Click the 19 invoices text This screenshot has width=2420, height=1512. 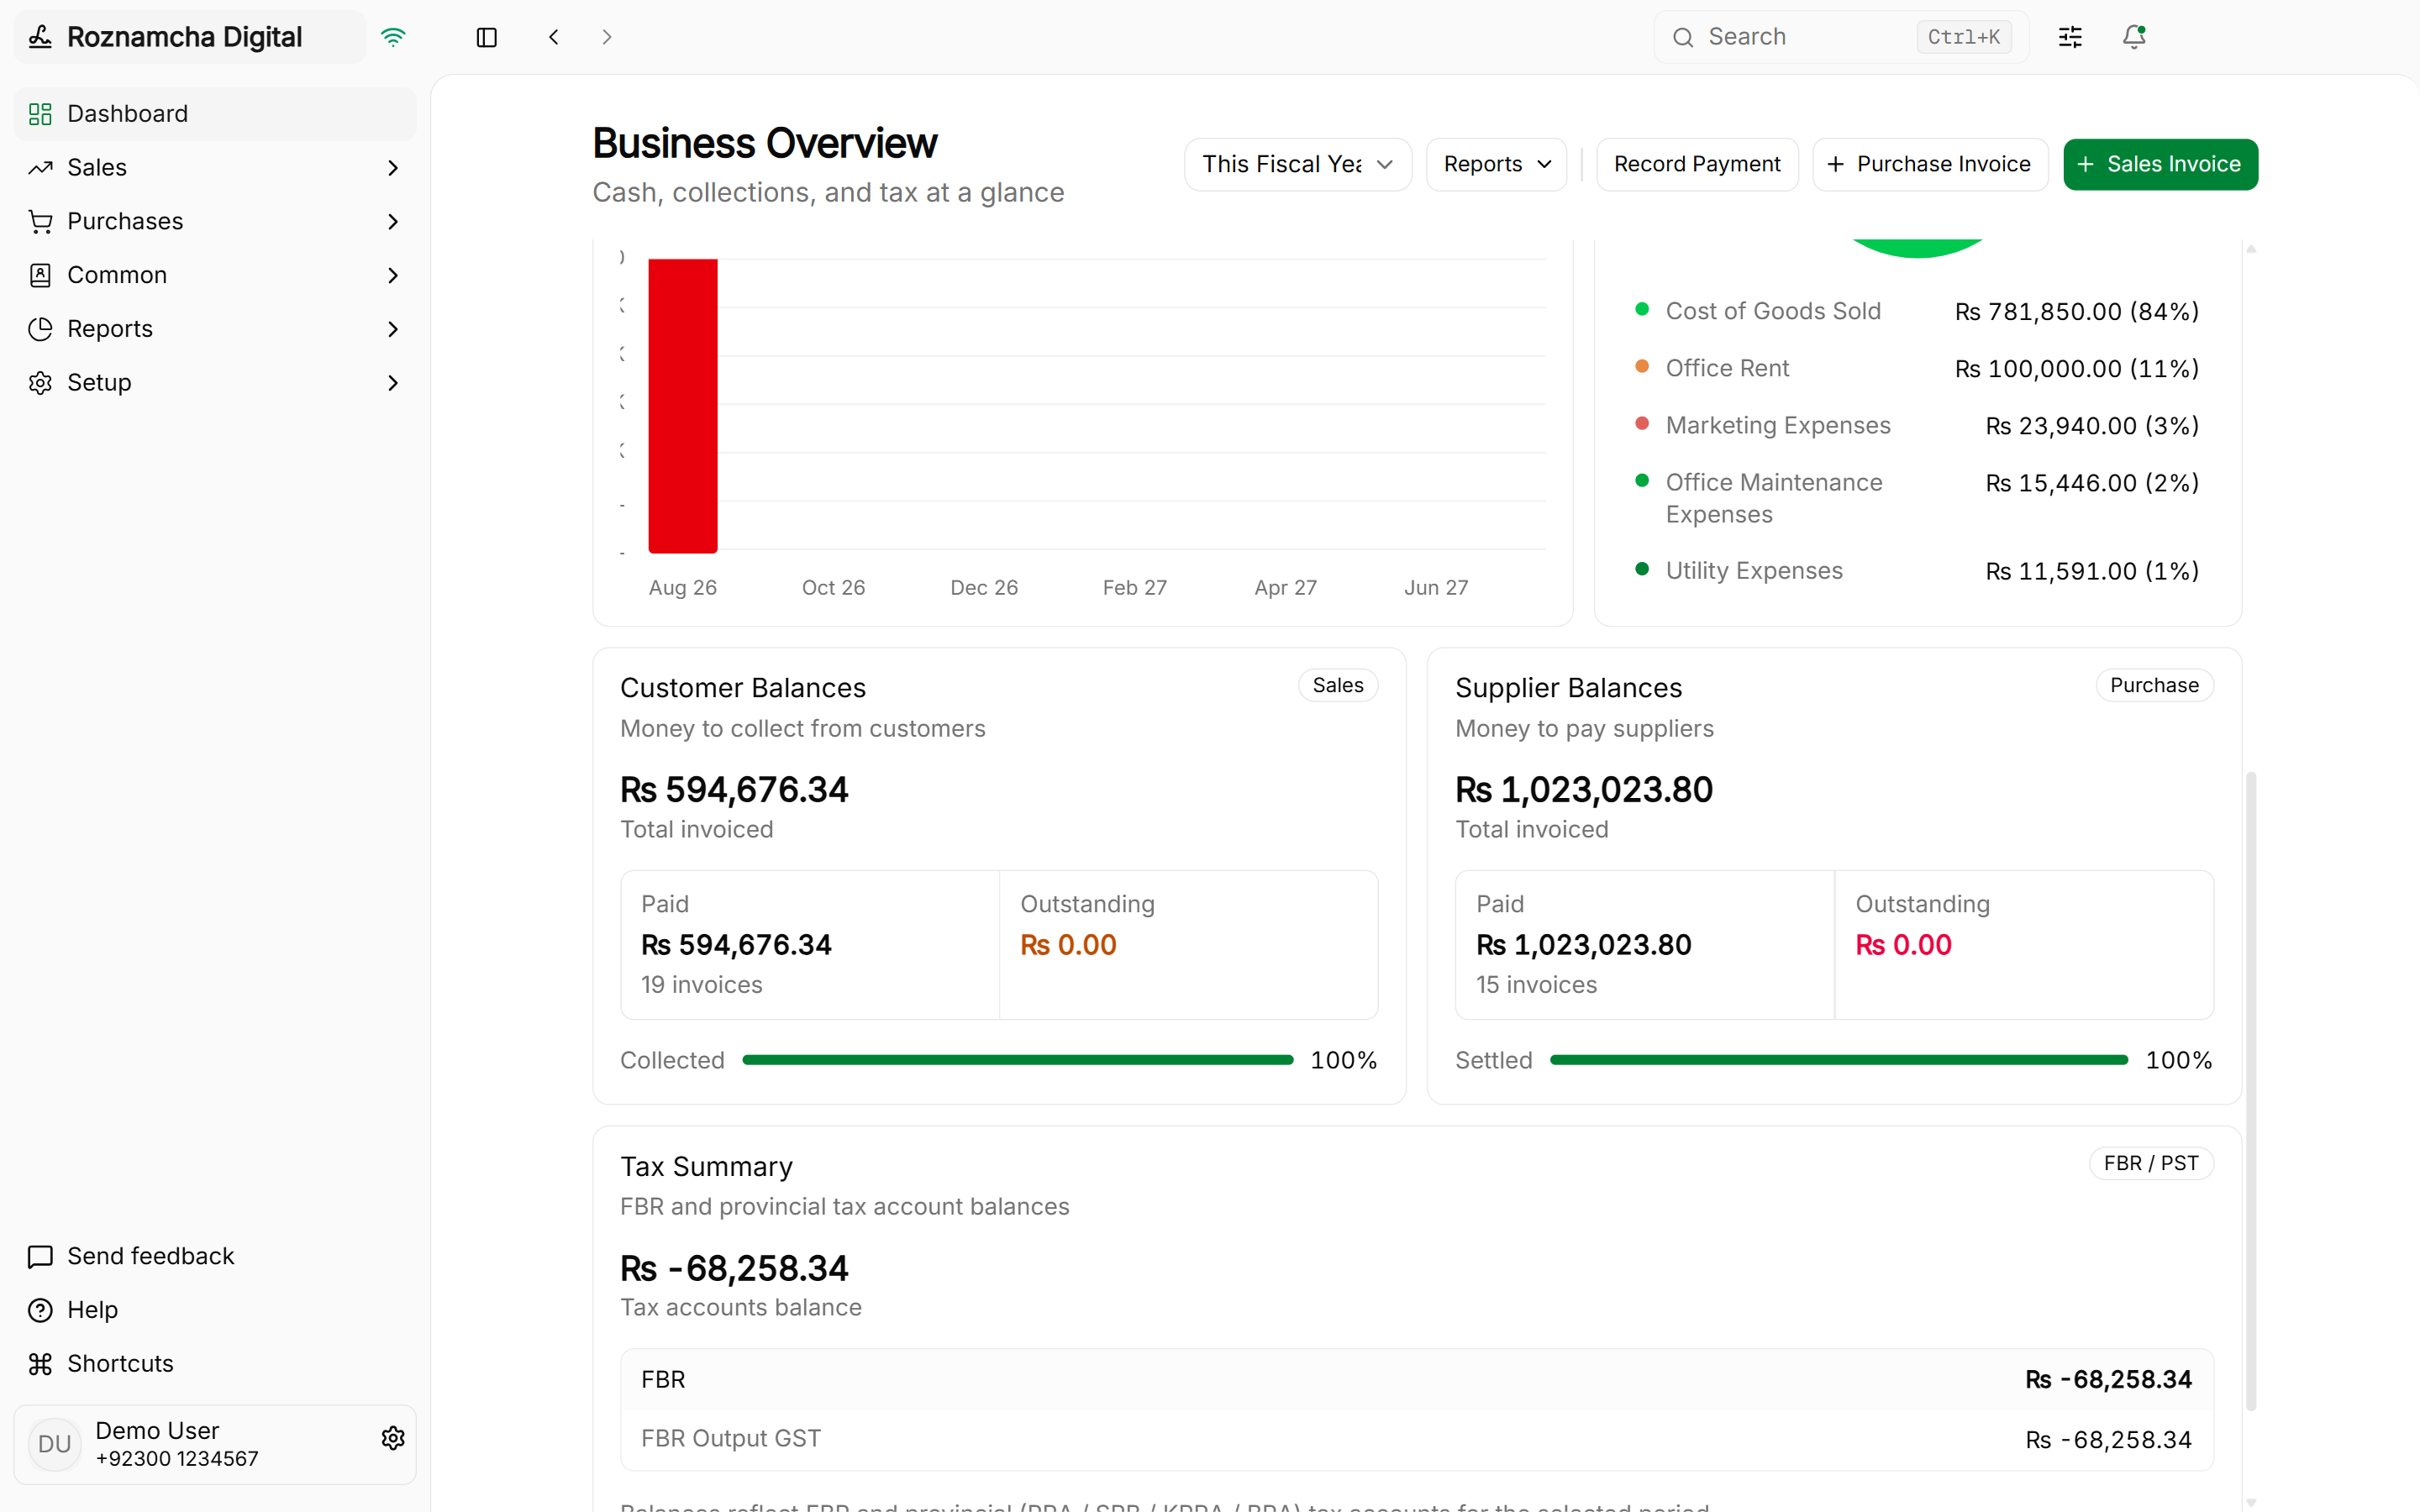(x=701, y=985)
